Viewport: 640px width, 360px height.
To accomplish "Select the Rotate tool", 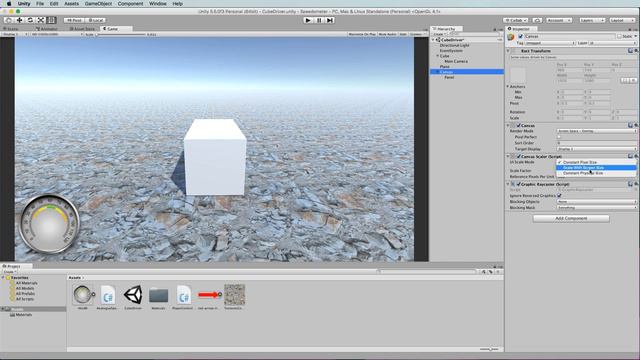I will tap(30, 20).
